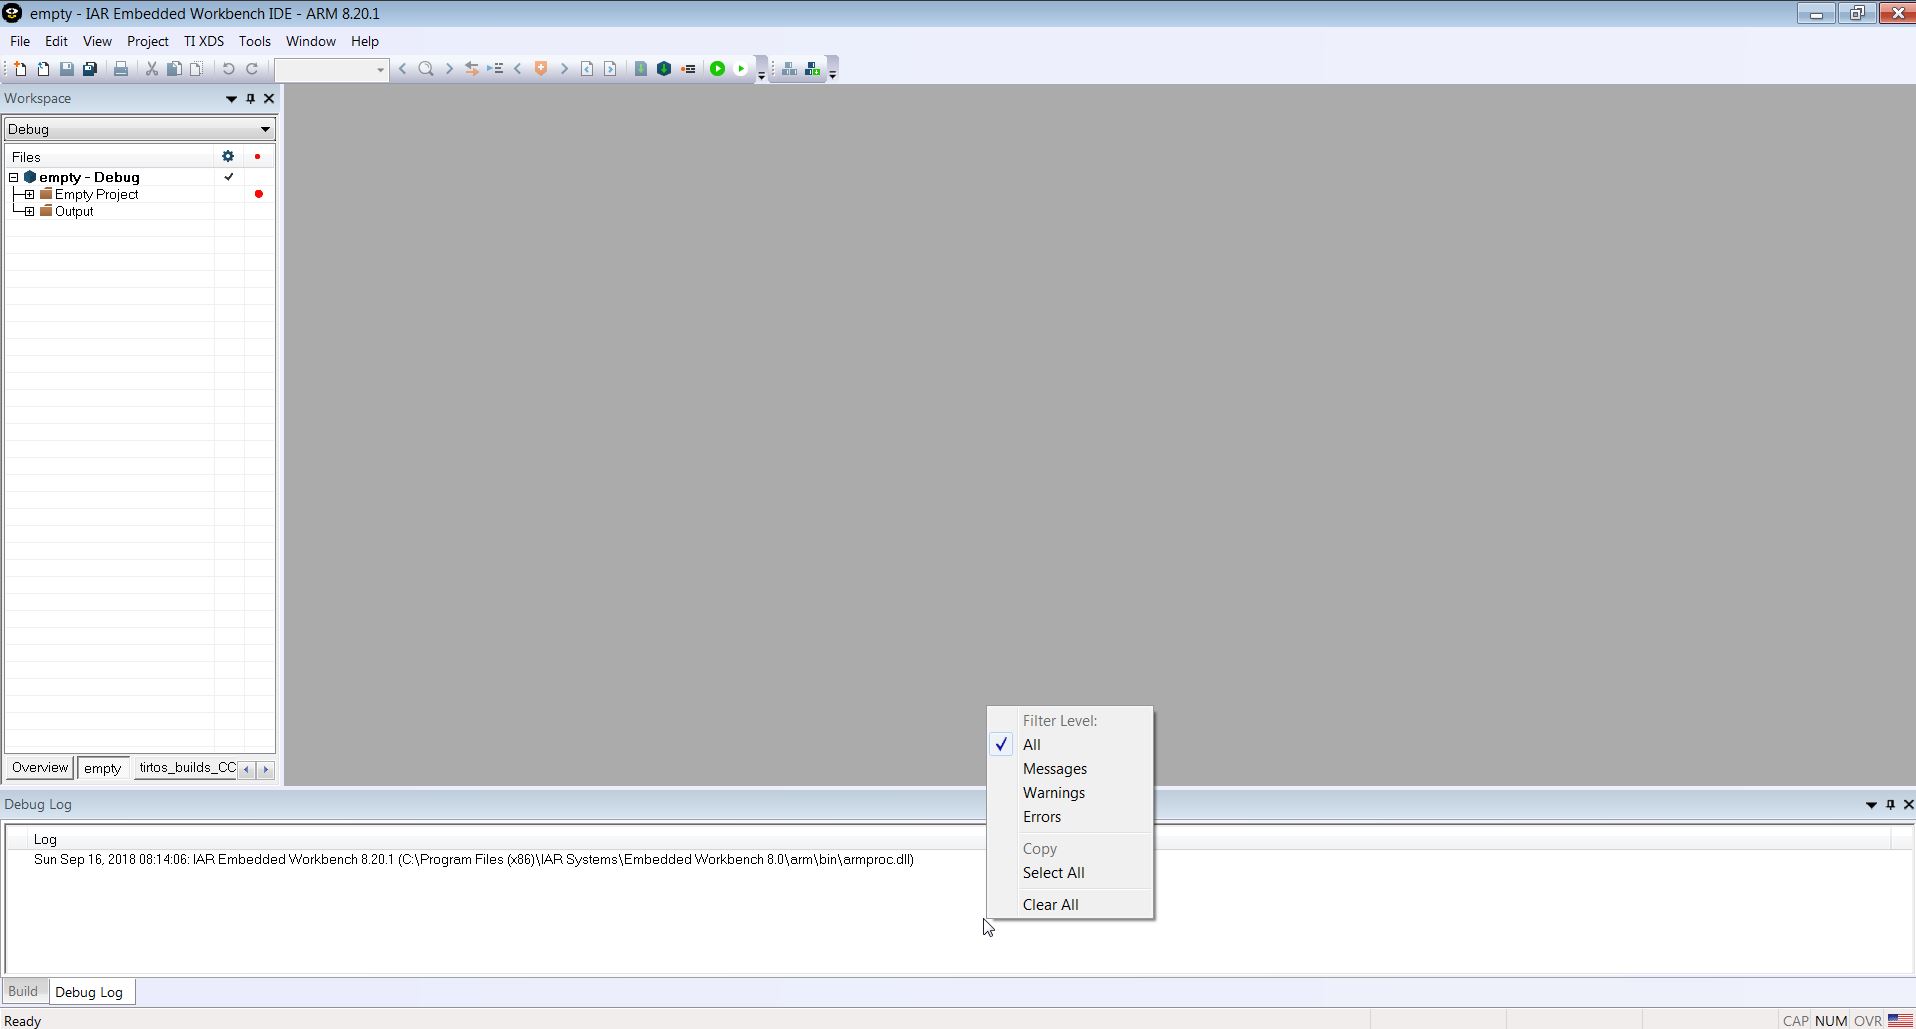Click the New Document toolbar icon

coord(20,69)
